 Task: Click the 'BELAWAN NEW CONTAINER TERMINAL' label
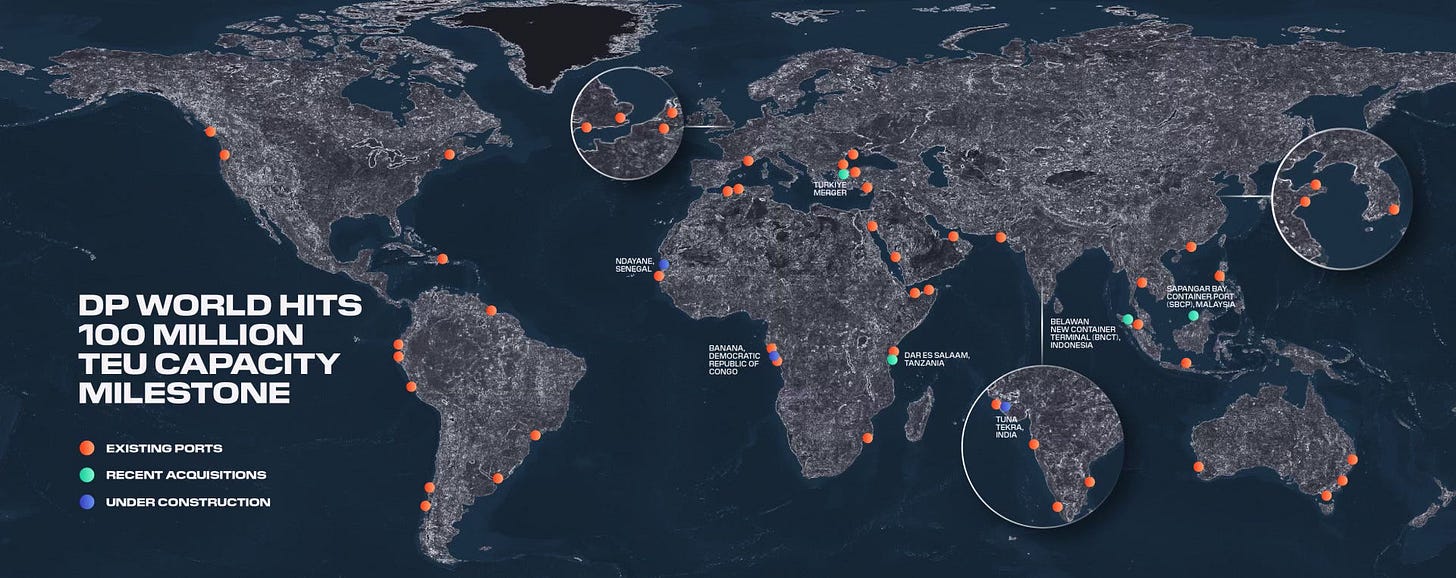1084,332
